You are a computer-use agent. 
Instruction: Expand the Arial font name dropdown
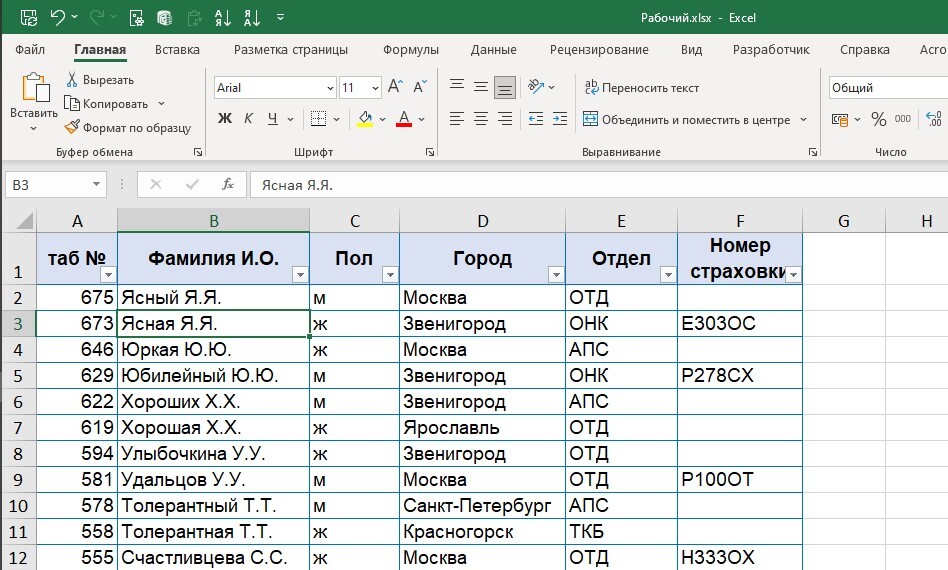(330, 88)
